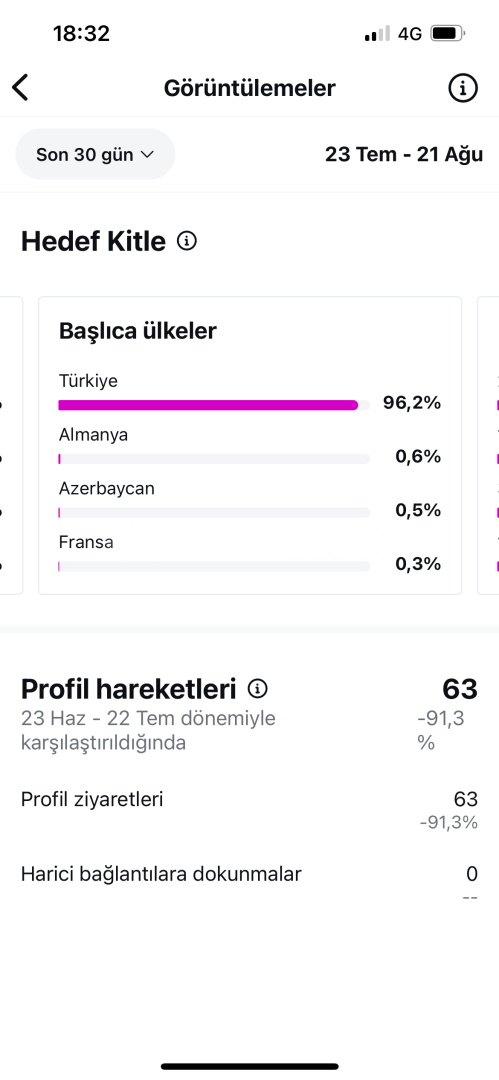
Task: Tap the info icon beside Profil hareketleri
Action: (x=258, y=688)
